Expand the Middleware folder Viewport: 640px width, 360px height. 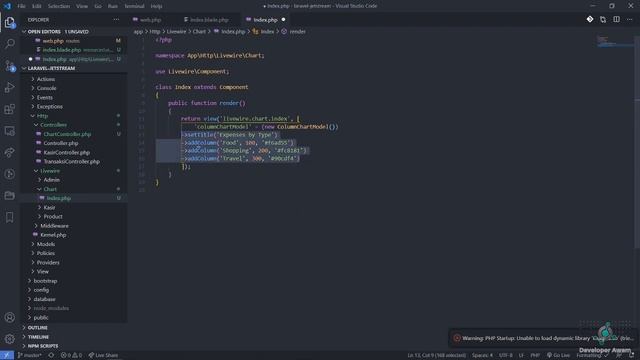point(54,226)
